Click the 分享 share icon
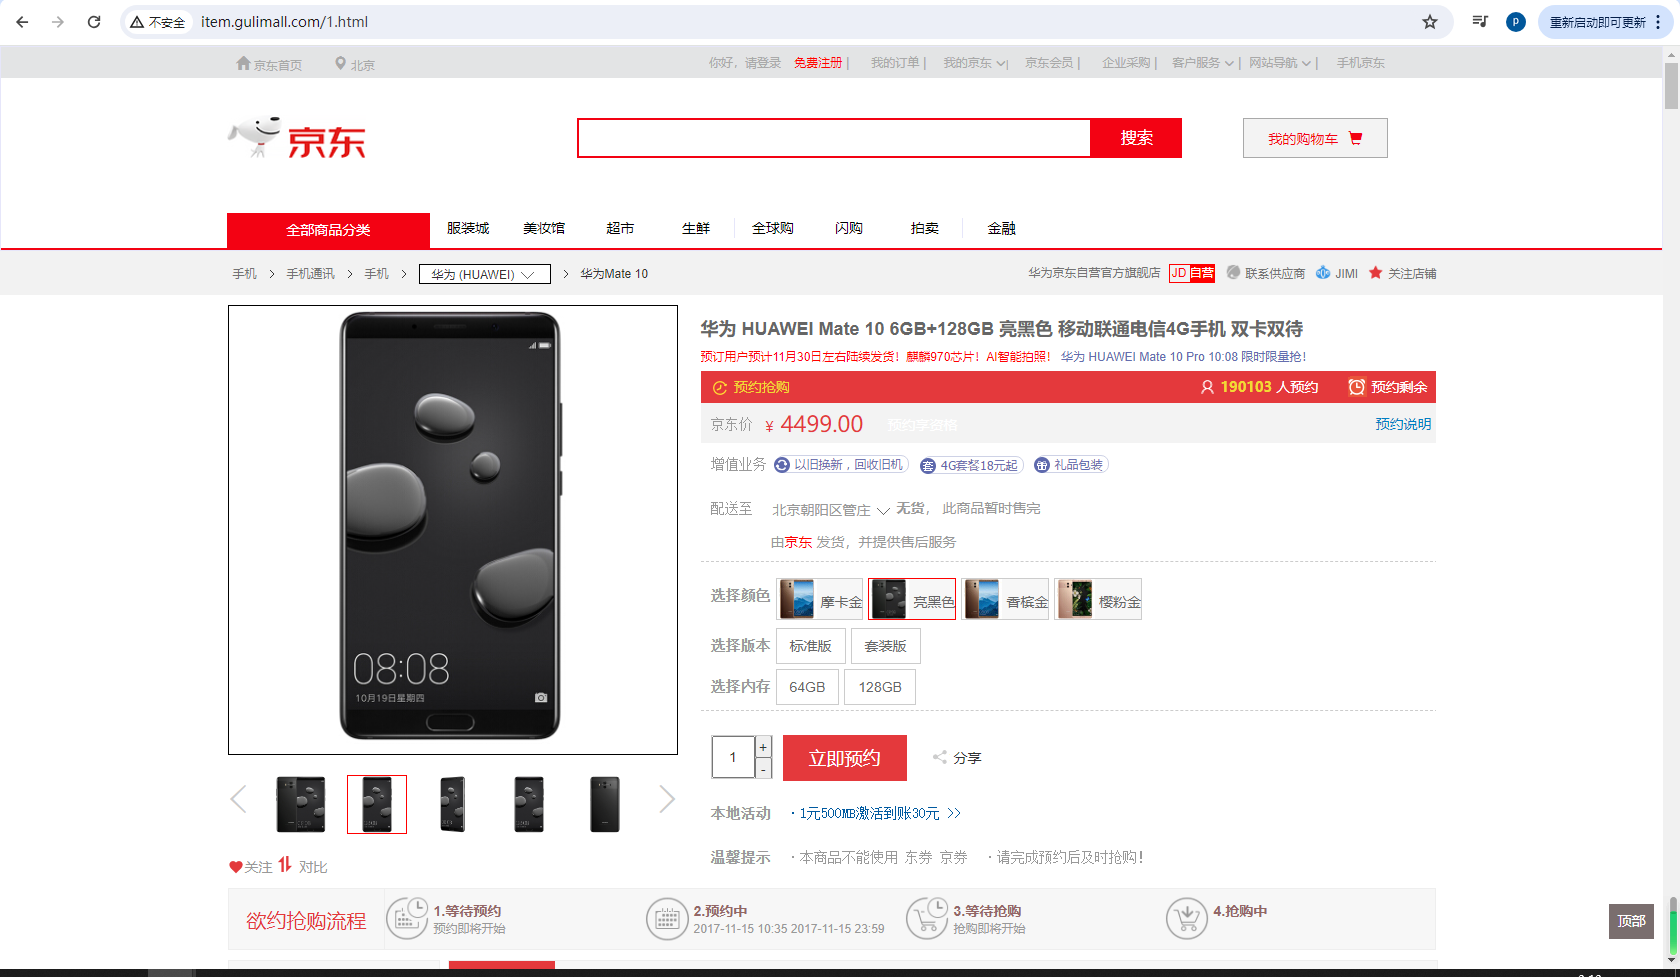The height and width of the screenshot is (977, 1680). 940,757
